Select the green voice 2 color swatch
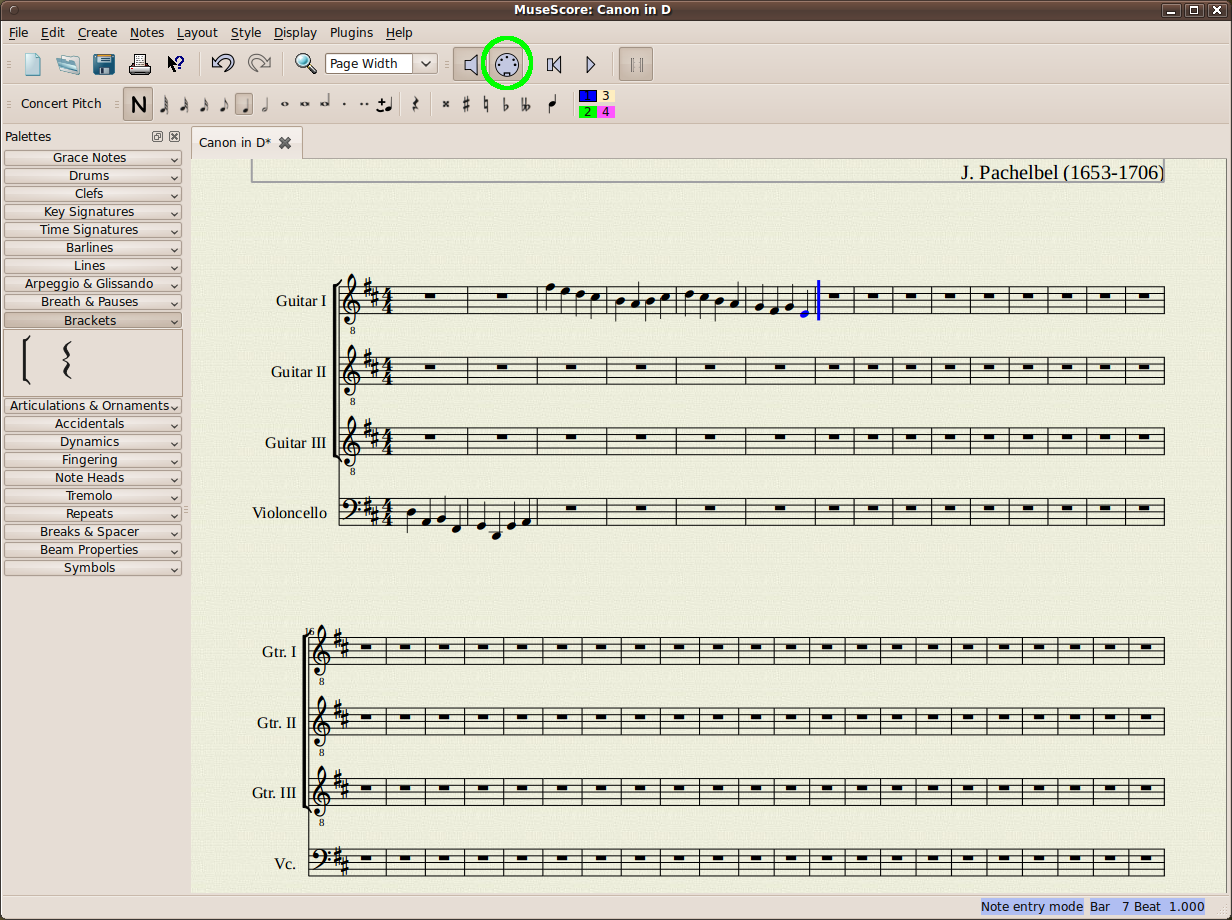1232x920 pixels. pyautogui.click(x=586, y=111)
